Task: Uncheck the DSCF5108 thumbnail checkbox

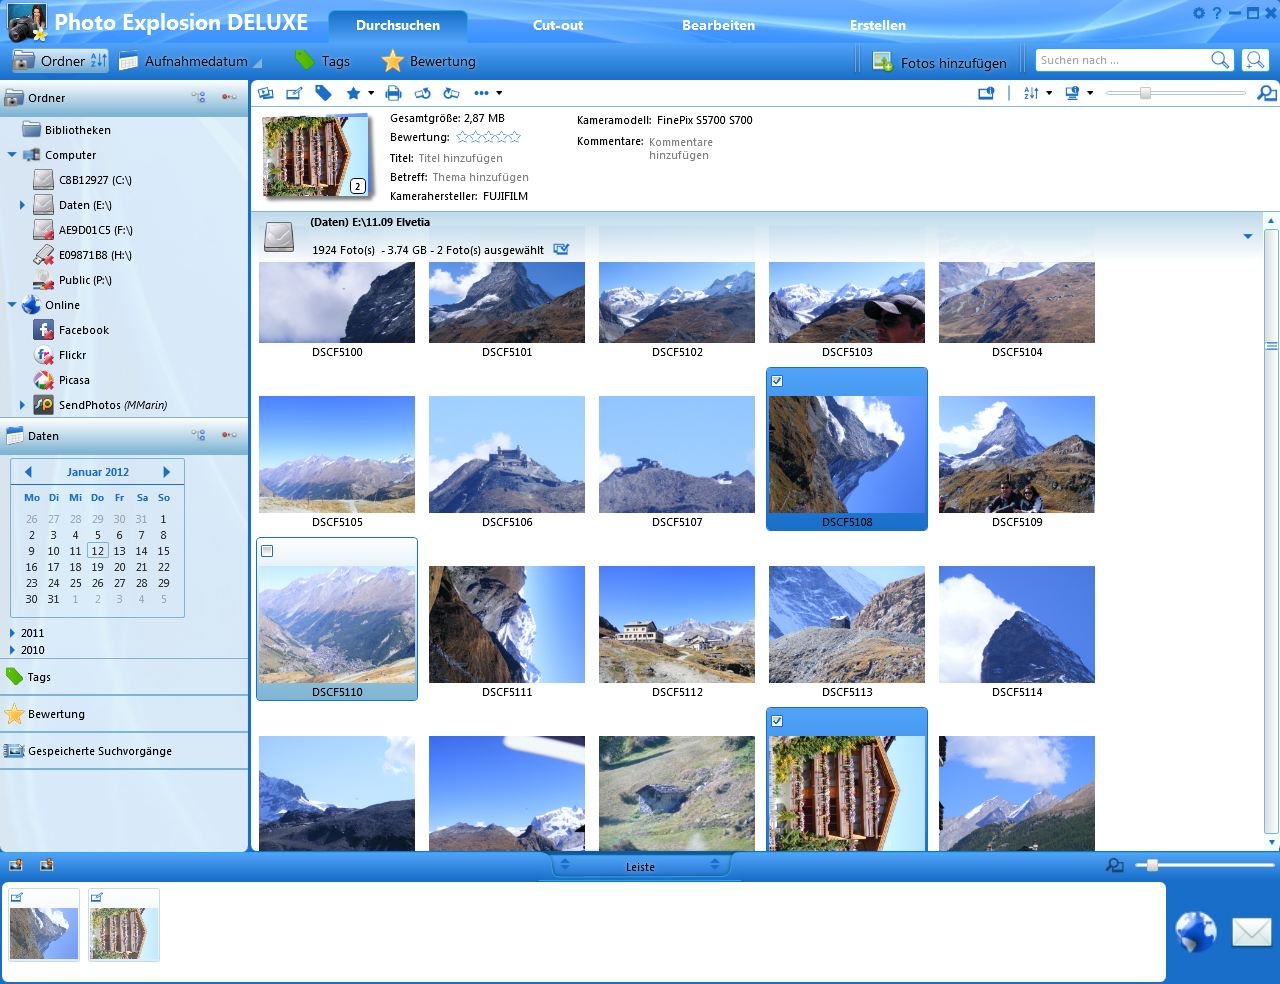Action: click(x=777, y=381)
